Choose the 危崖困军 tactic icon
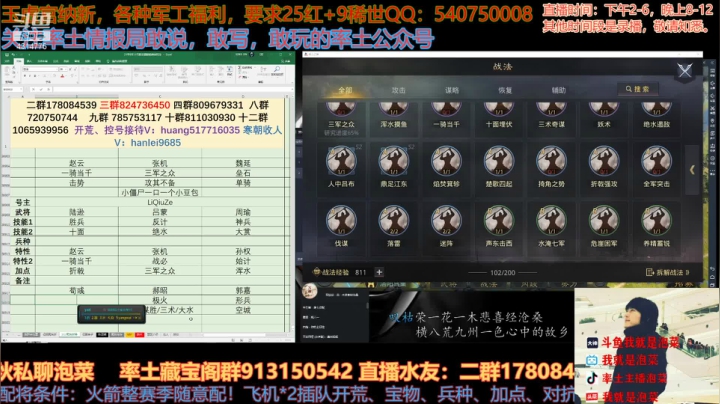This screenshot has height=404, width=720. pyautogui.click(x=604, y=221)
